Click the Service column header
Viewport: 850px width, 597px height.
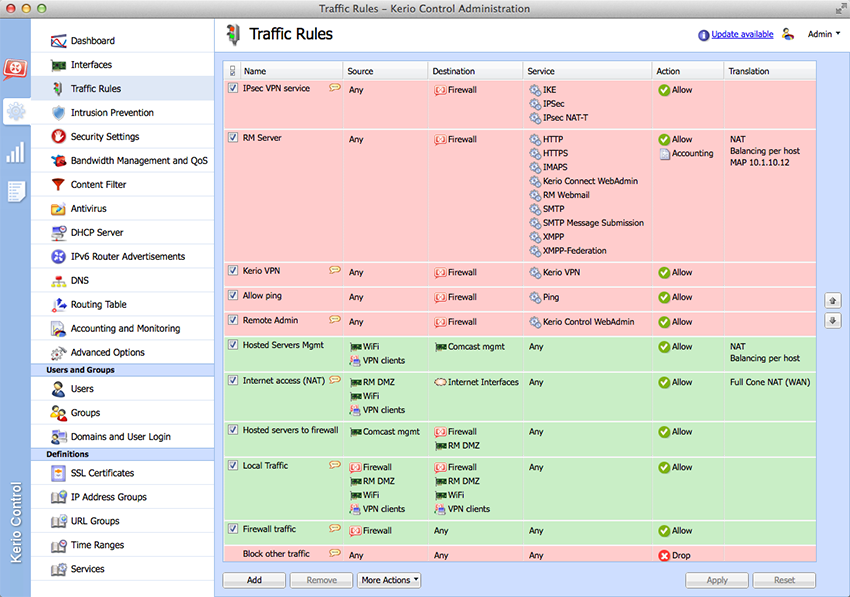point(587,71)
